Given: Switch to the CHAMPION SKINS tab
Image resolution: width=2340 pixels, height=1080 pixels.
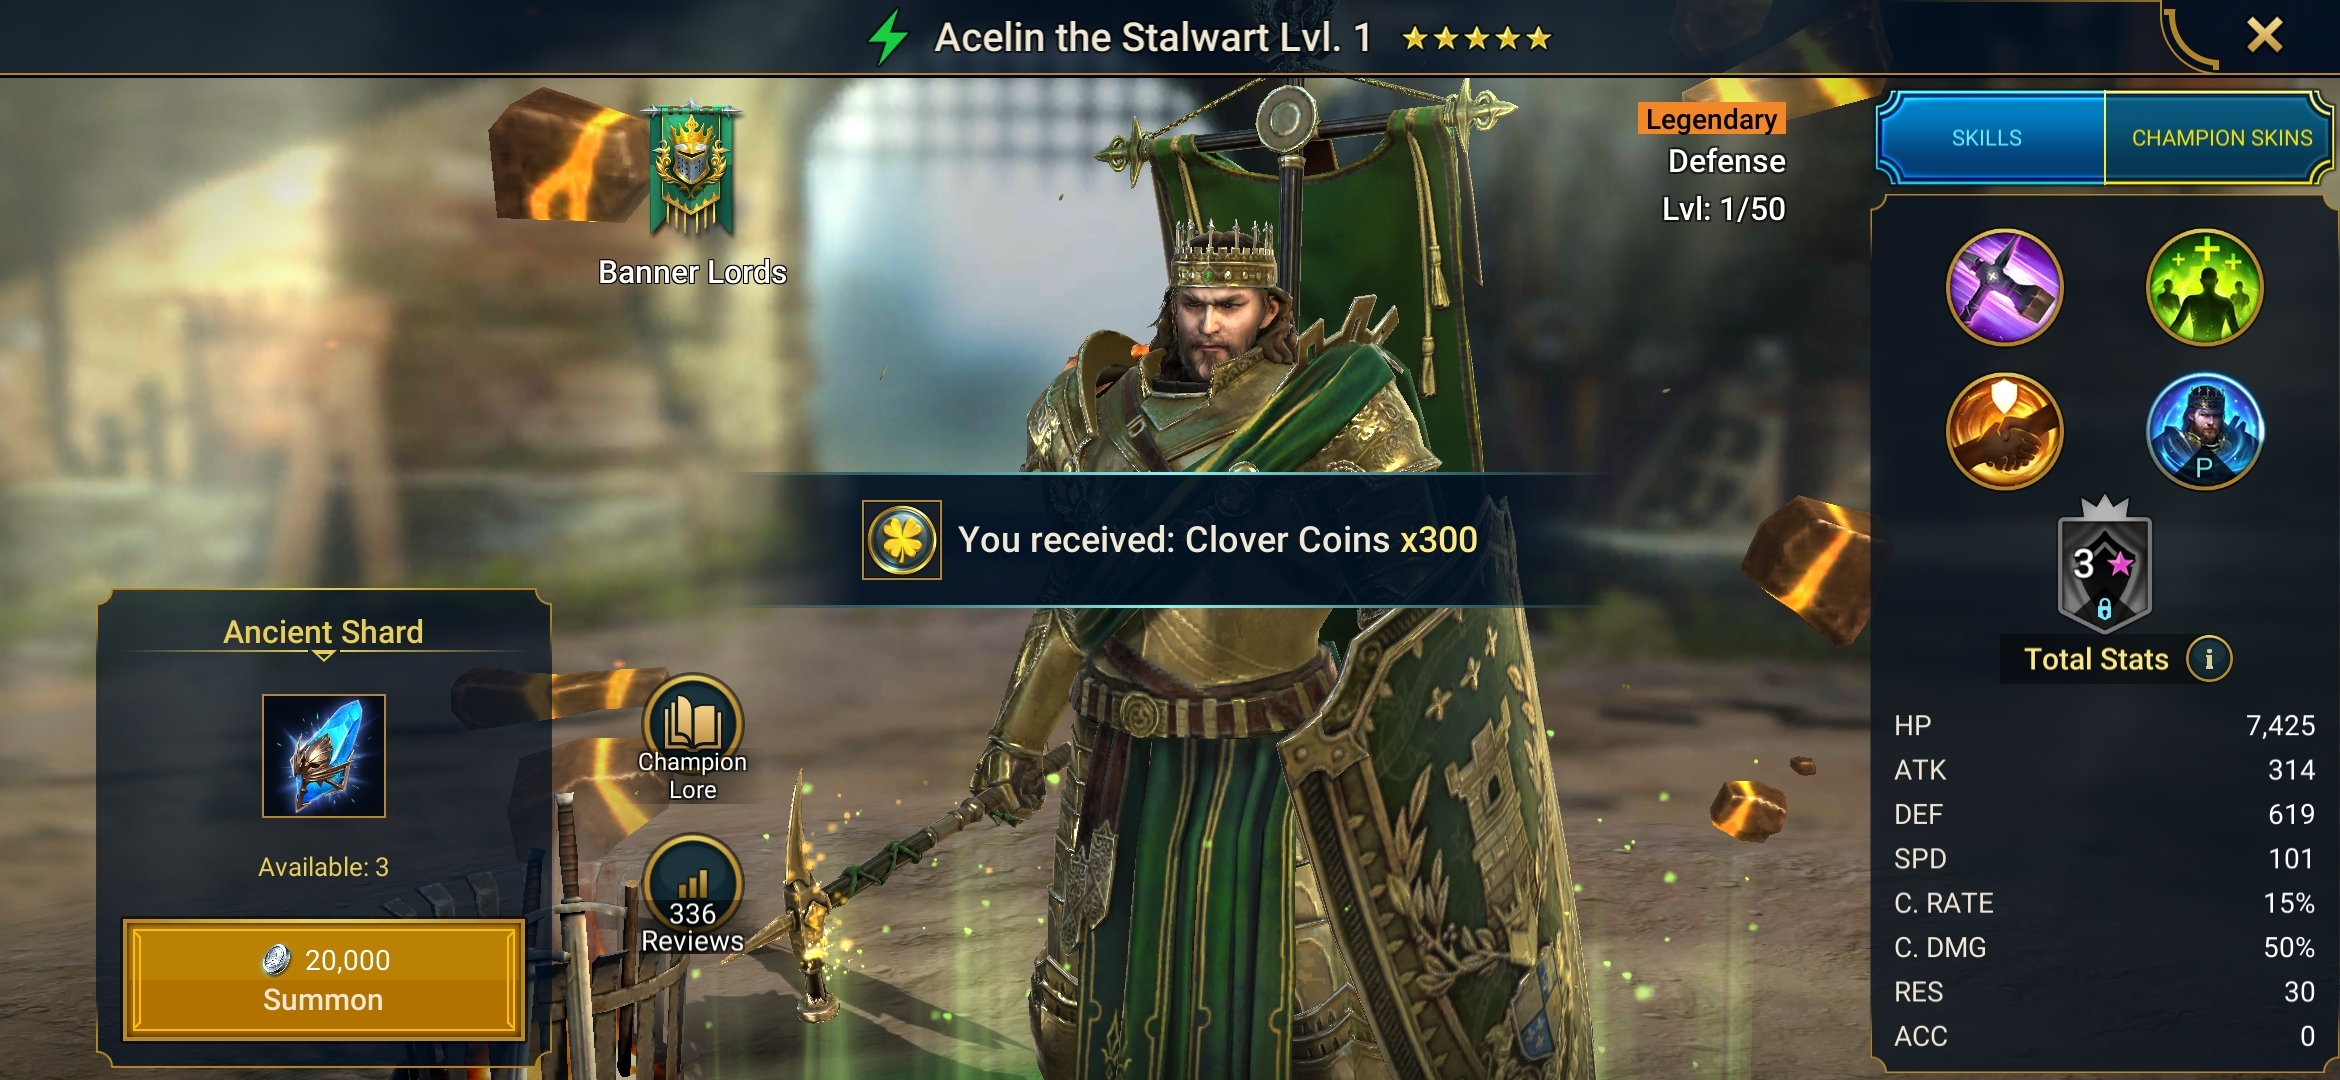Looking at the screenshot, I should pos(2221,138).
